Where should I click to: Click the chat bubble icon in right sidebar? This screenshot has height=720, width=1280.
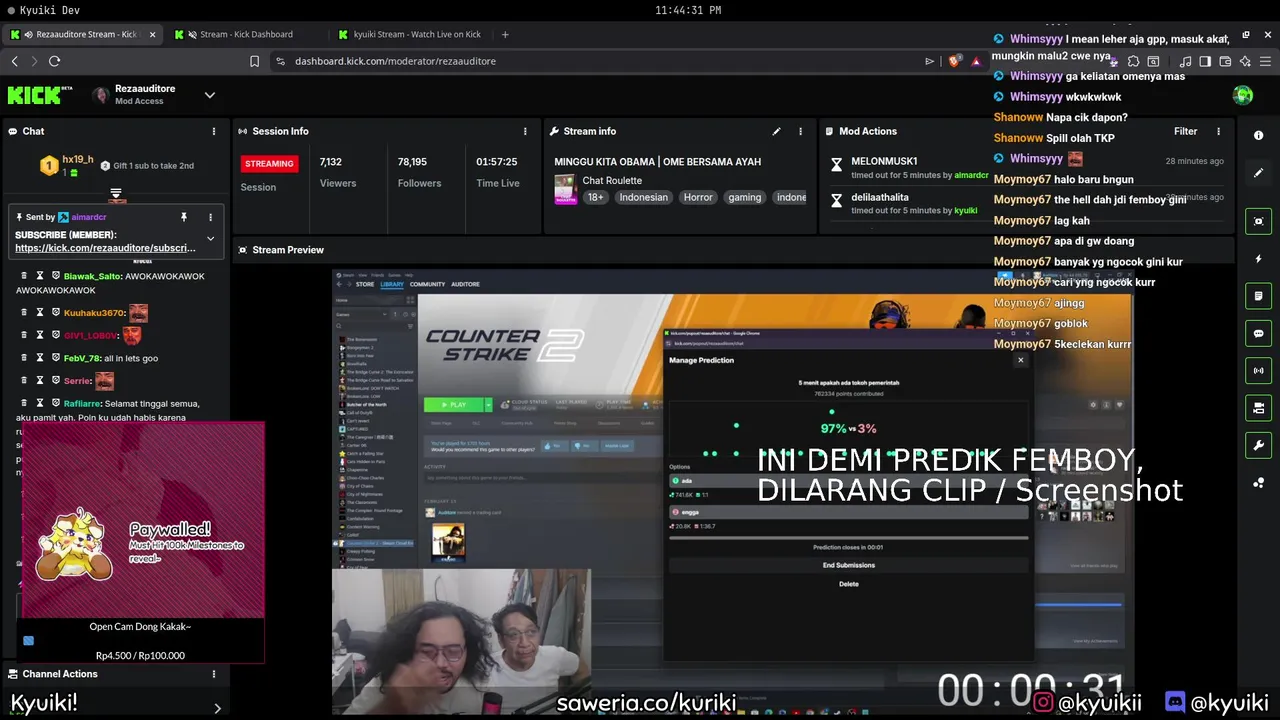(x=1258, y=333)
